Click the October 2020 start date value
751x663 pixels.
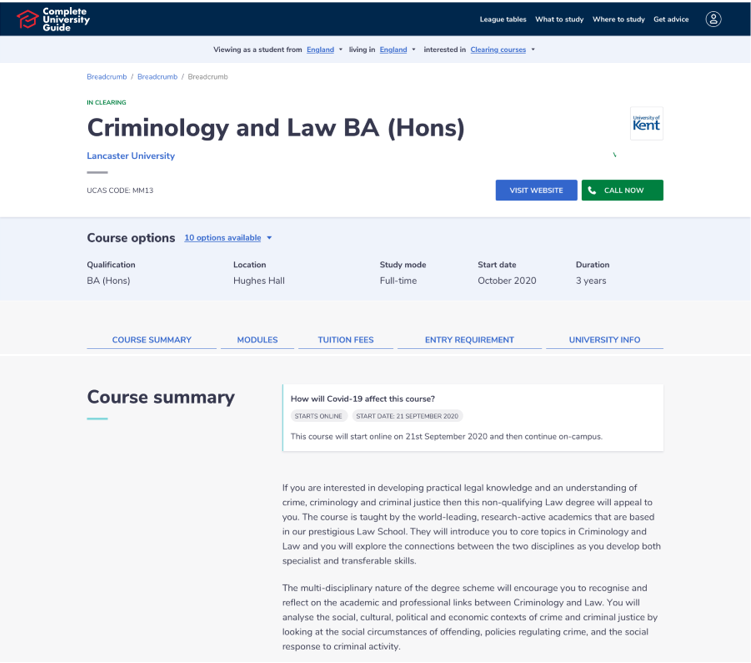[507, 281]
